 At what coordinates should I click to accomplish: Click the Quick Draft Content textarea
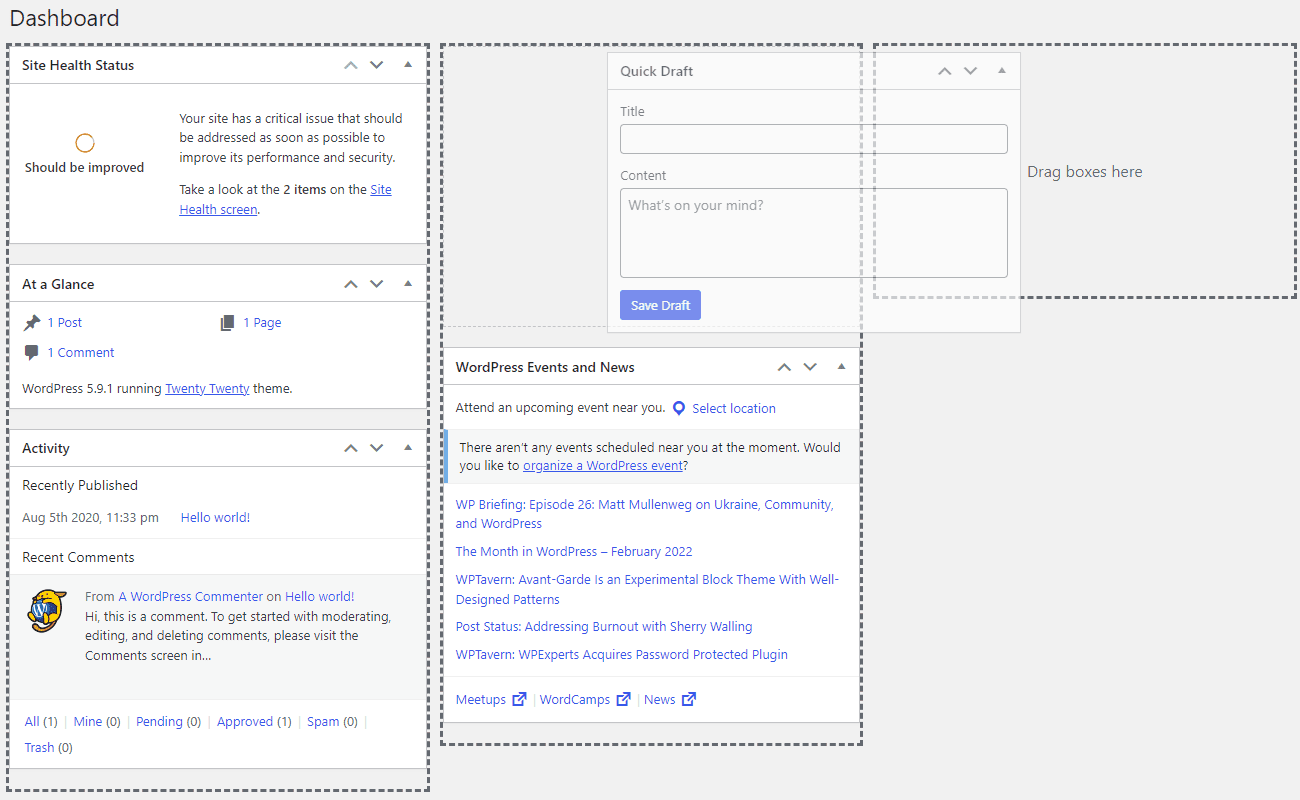click(x=814, y=233)
